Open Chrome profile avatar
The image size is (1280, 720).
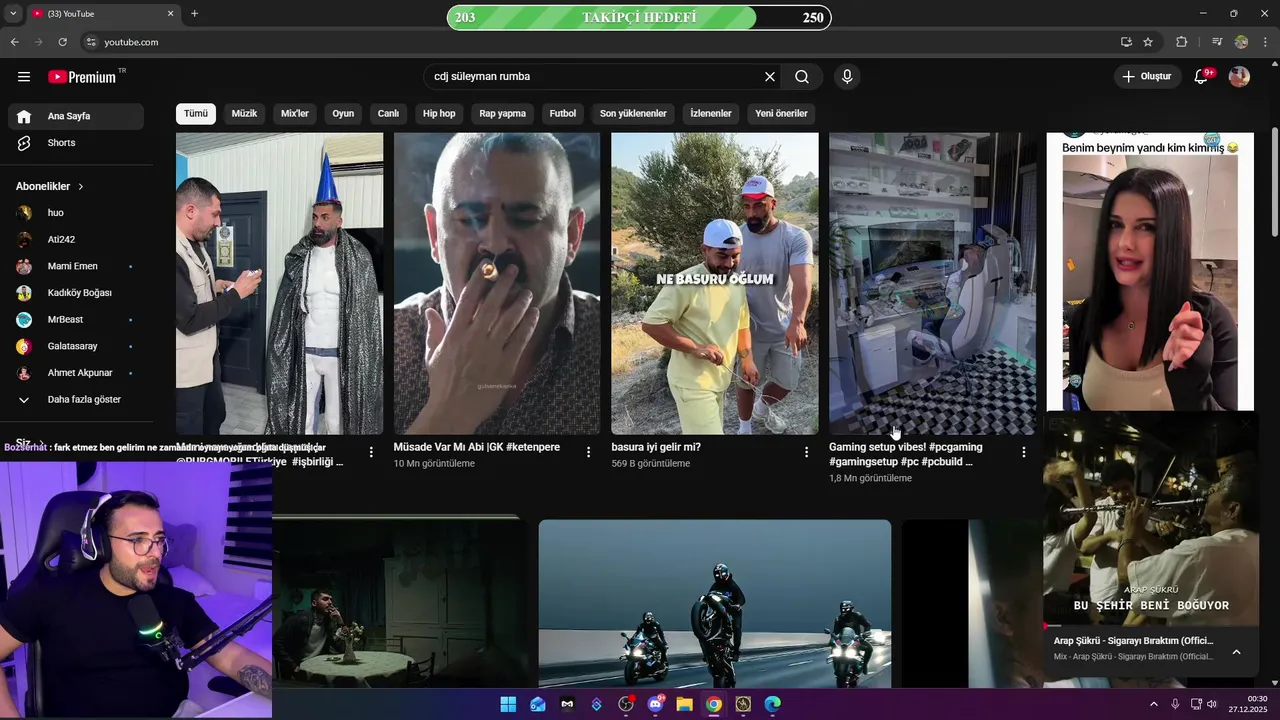[1241, 42]
